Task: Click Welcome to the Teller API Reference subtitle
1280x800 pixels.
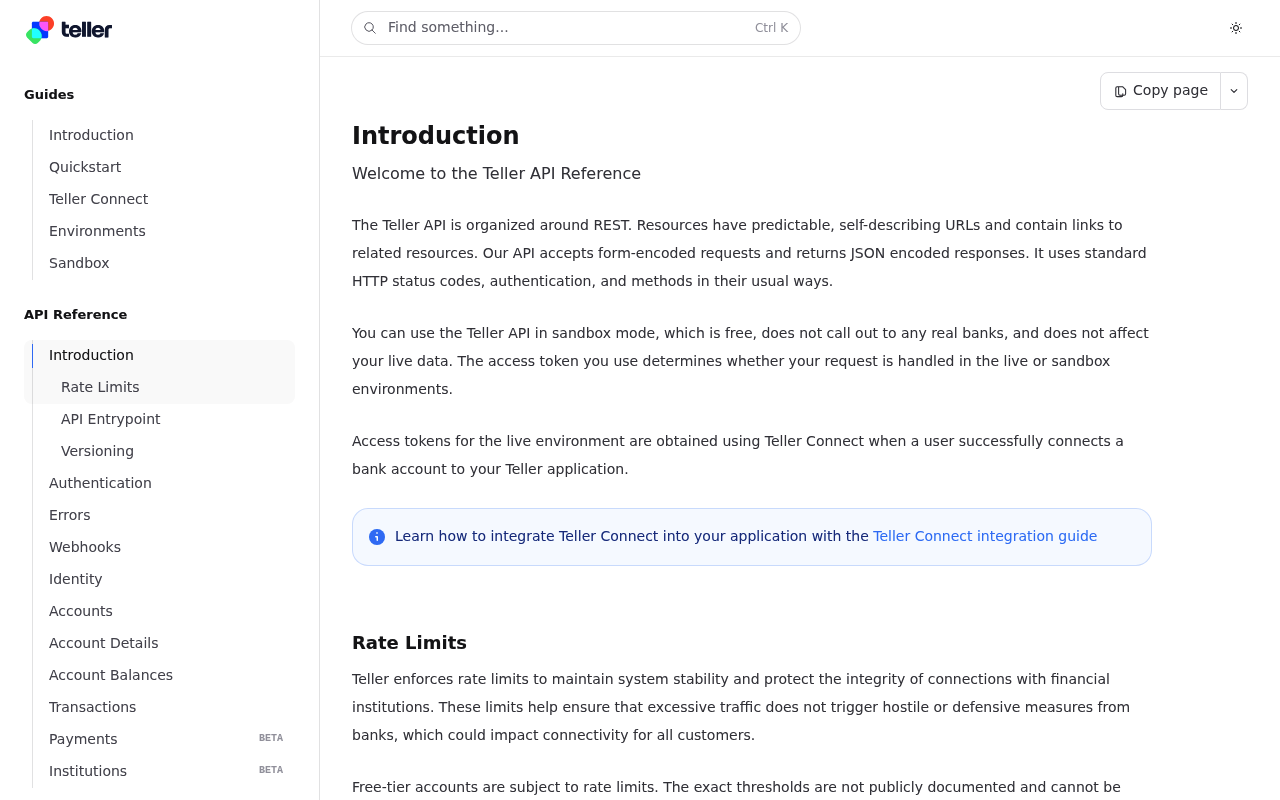Action: click(x=496, y=174)
